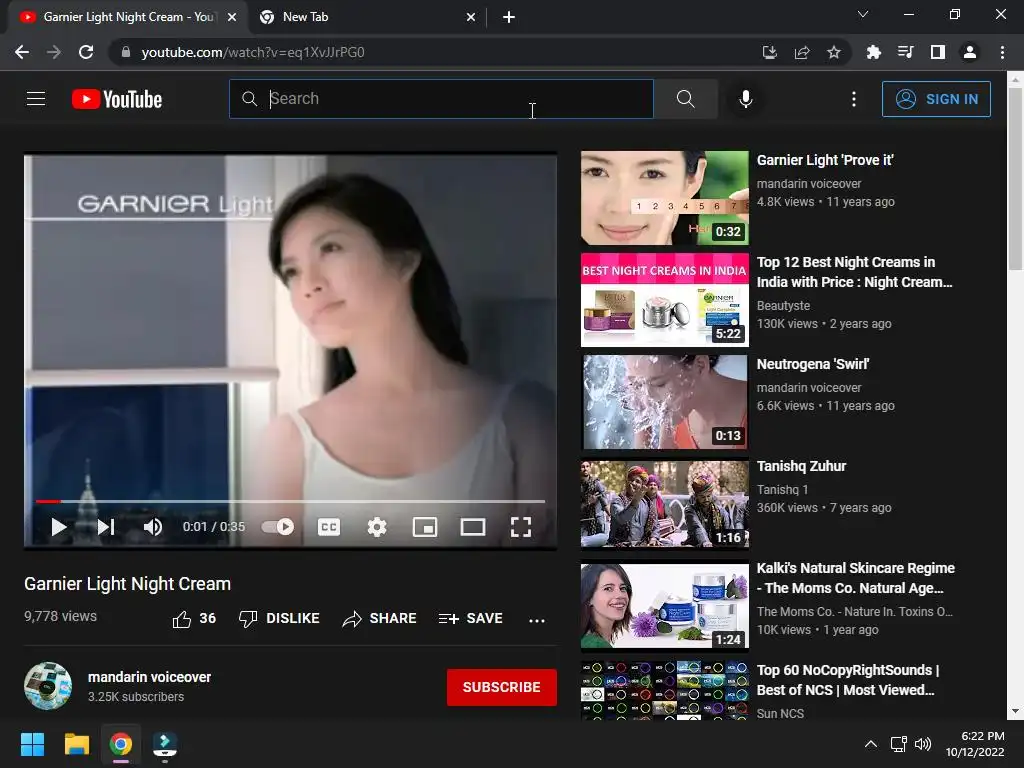Open a new browser tab

coord(509,17)
